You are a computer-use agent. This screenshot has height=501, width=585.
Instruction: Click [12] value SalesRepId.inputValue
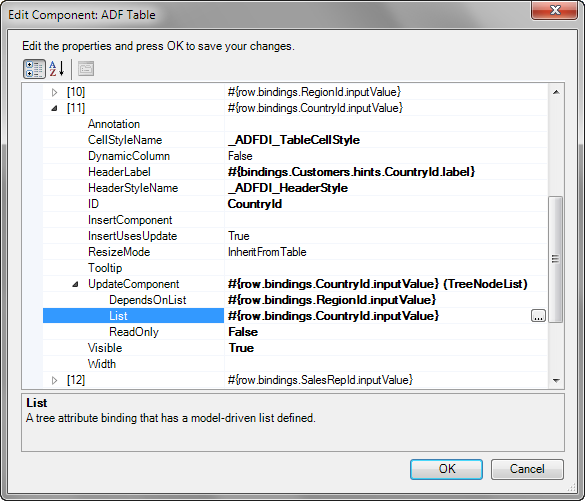click(x=320, y=380)
